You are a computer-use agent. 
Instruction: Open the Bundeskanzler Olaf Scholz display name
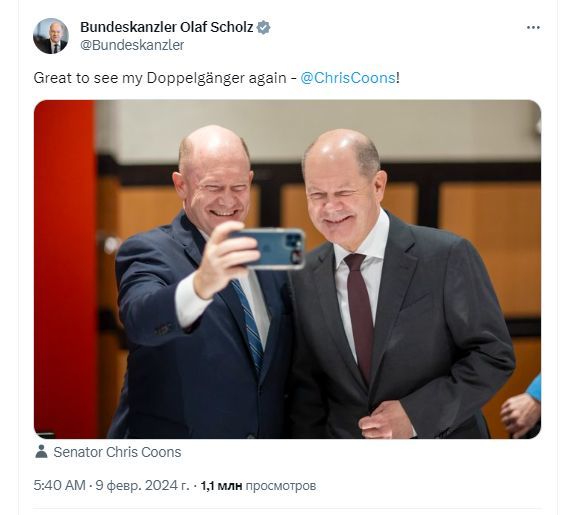coord(167,27)
